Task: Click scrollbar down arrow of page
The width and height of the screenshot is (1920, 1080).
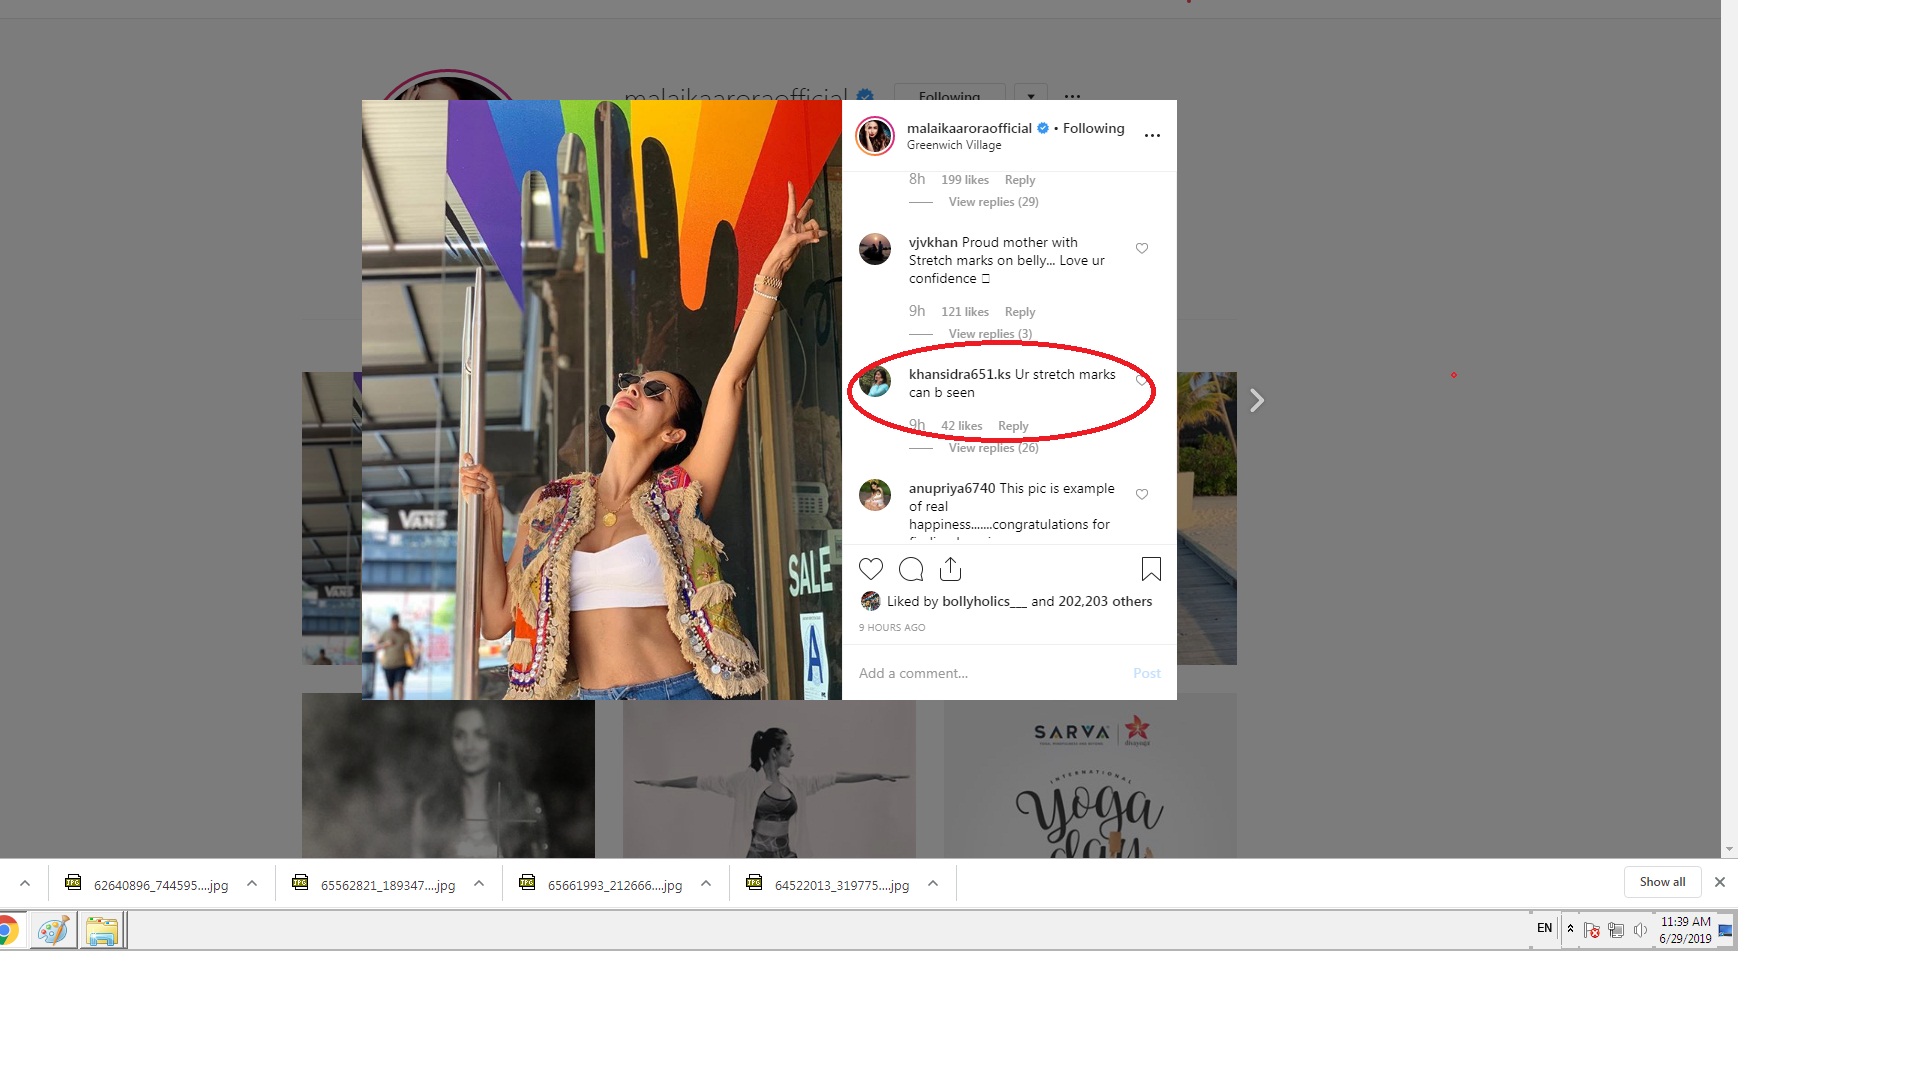Action: (x=1729, y=849)
